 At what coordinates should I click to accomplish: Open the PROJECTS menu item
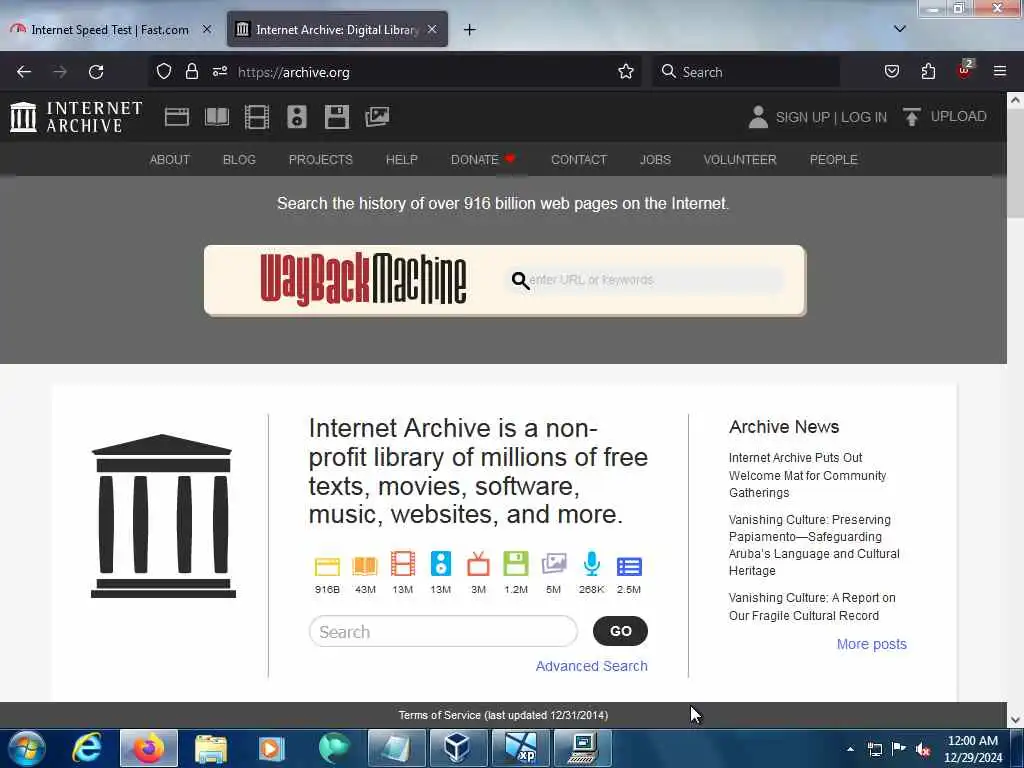tap(321, 160)
